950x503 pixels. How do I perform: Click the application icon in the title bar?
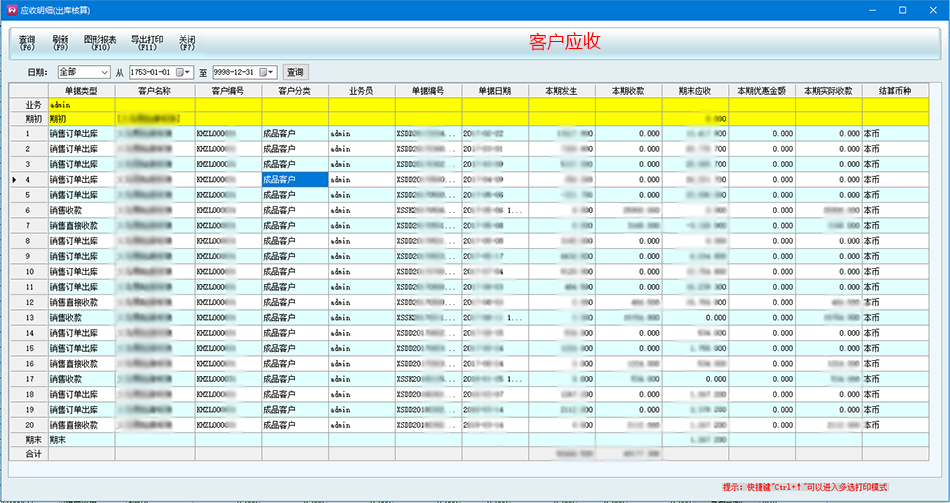(x=12, y=10)
